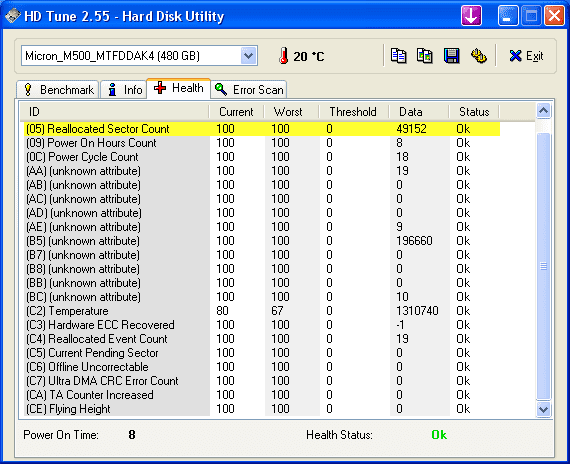
Task: Click the Temperature worst value 67
Action: [x=277, y=311]
